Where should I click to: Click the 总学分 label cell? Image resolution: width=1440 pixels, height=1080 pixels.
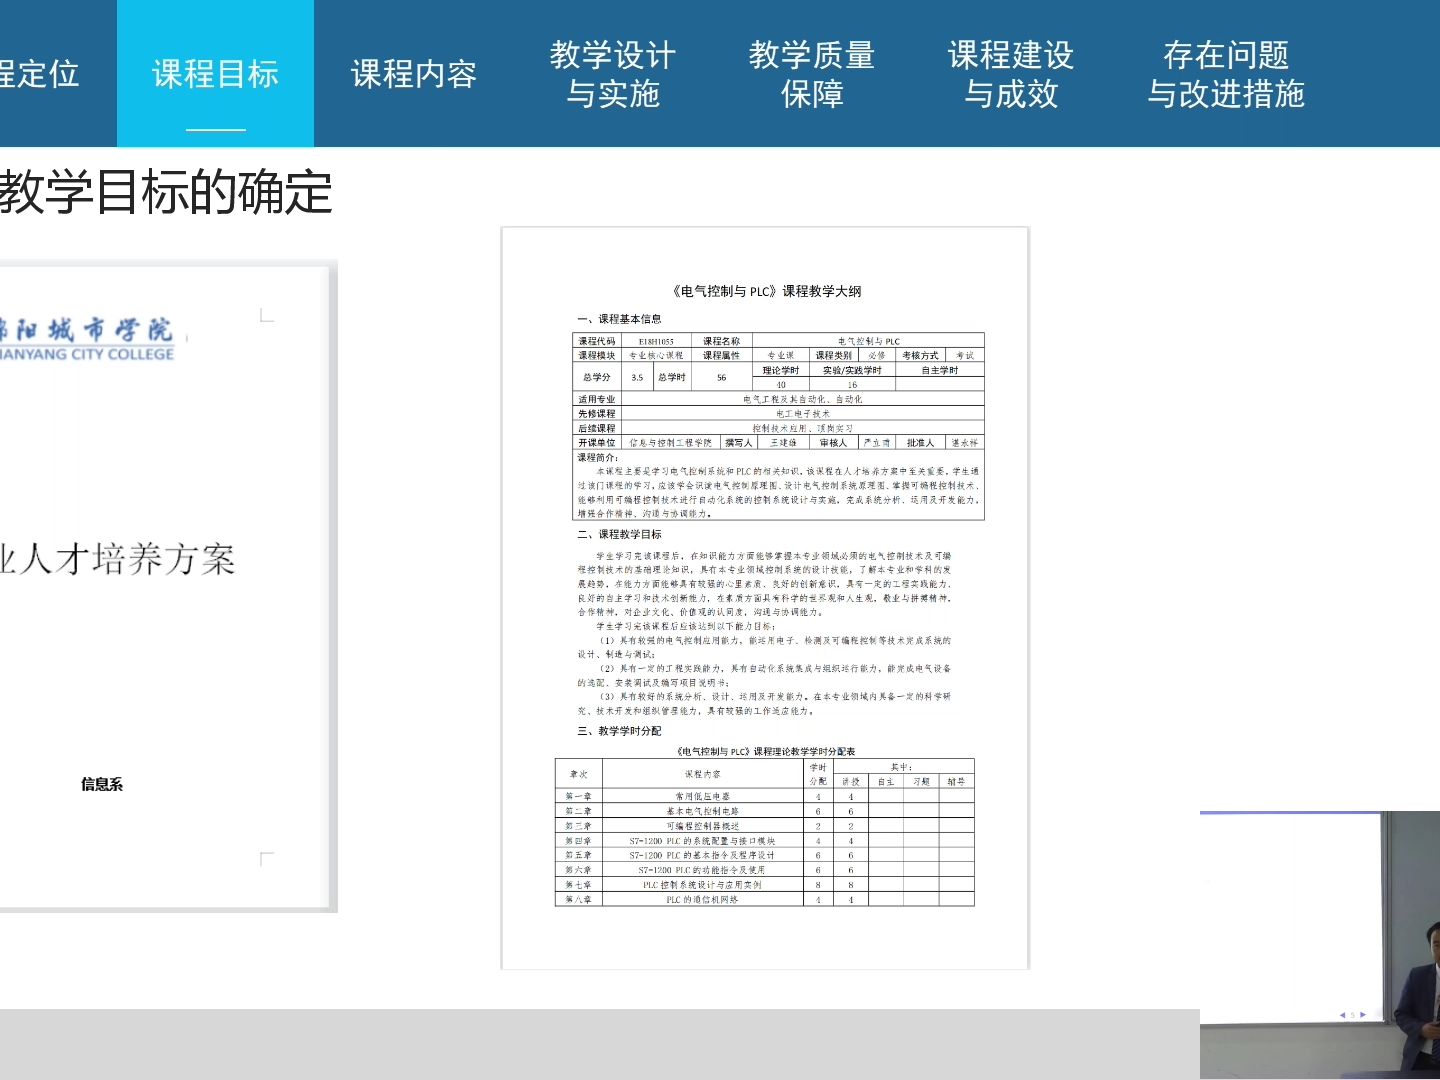coord(597,377)
